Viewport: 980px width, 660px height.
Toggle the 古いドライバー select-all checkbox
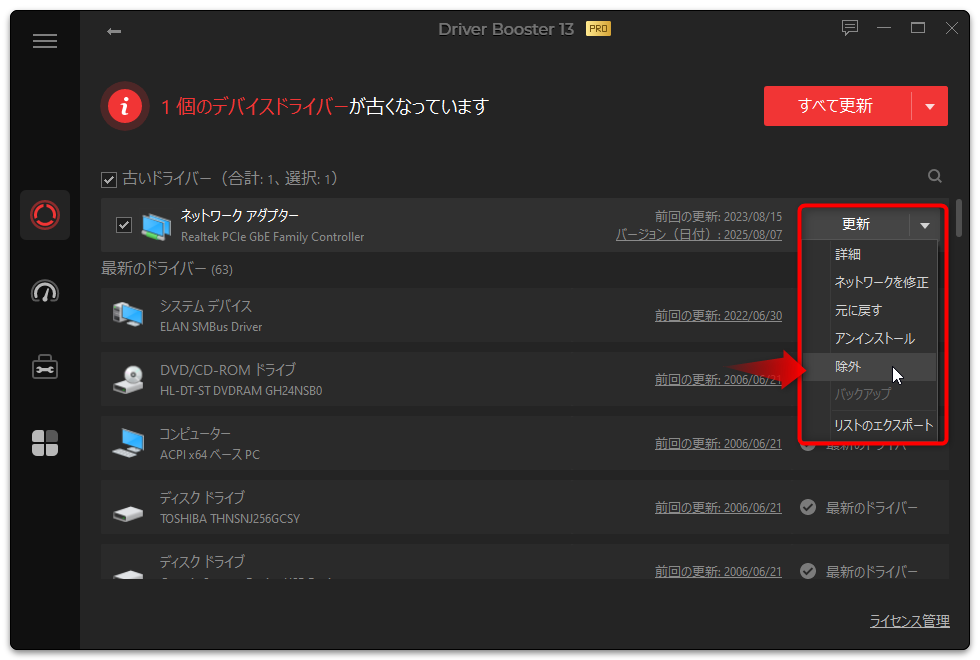pyautogui.click(x=109, y=179)
